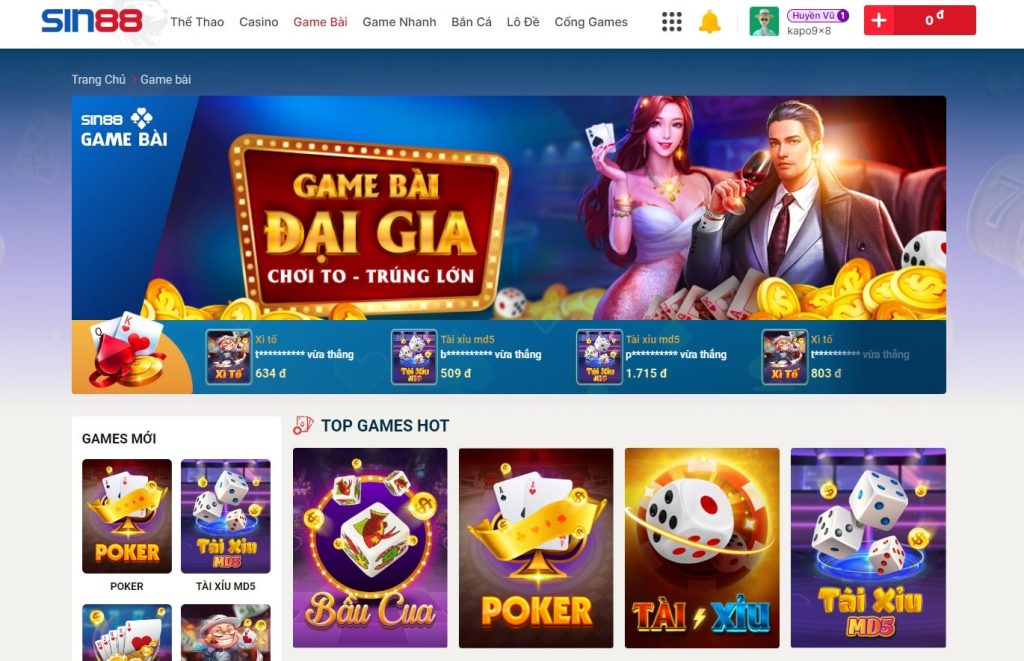Open the Thể Thao menu
This screenshot has width=1024, height=661.
(197, 22)
